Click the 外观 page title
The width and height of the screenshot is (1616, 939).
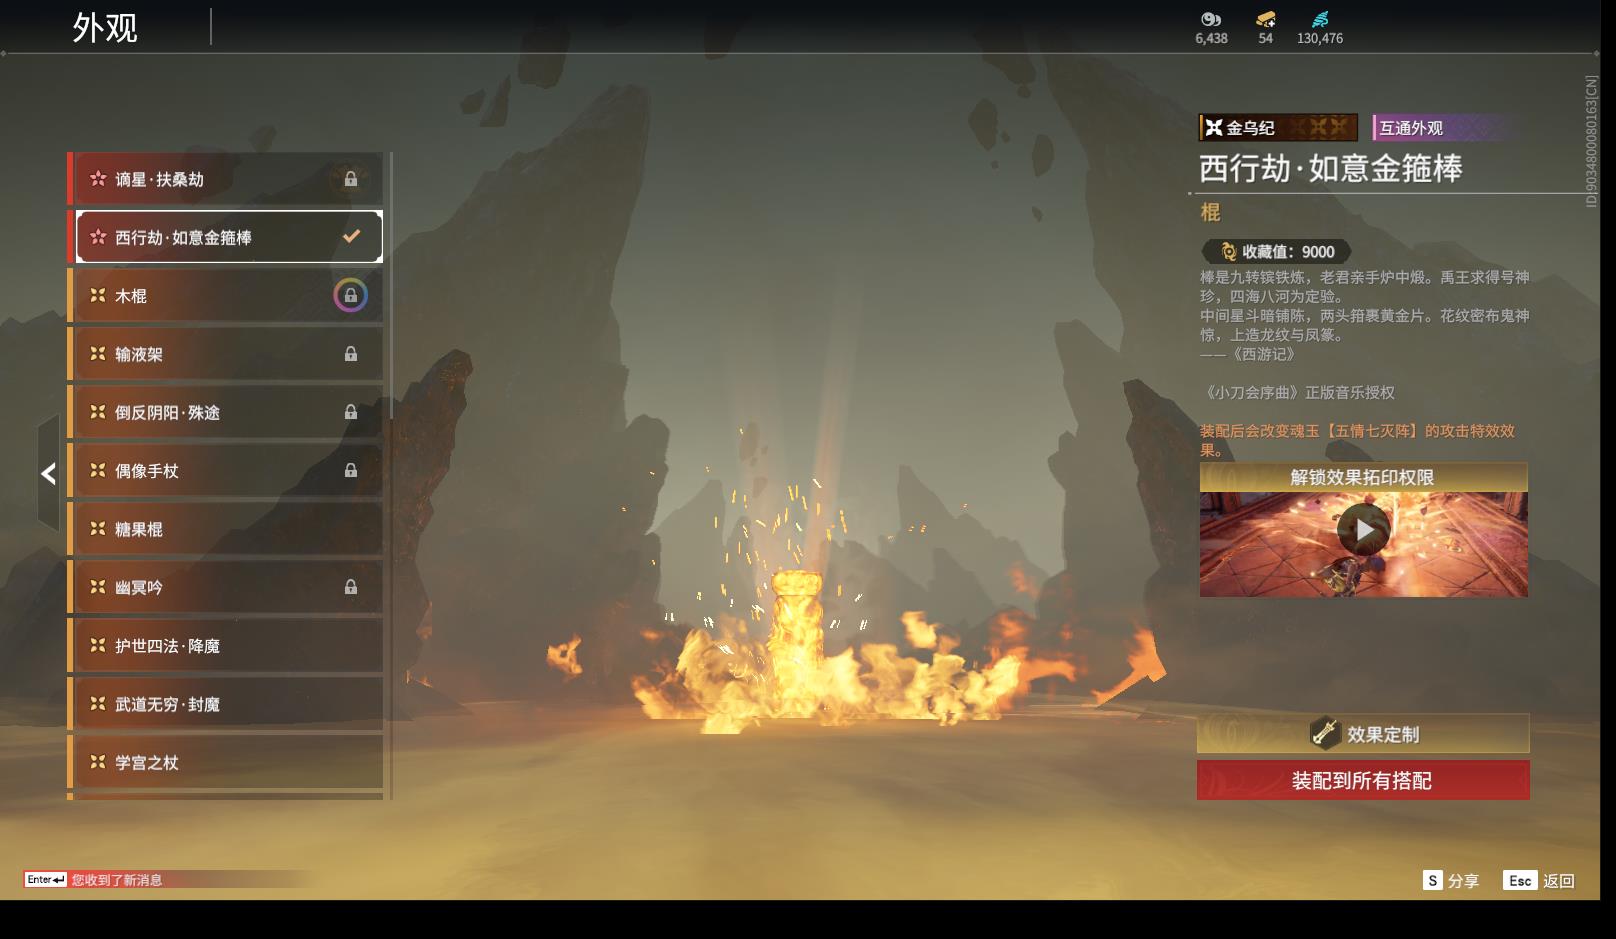coord(105,28)
